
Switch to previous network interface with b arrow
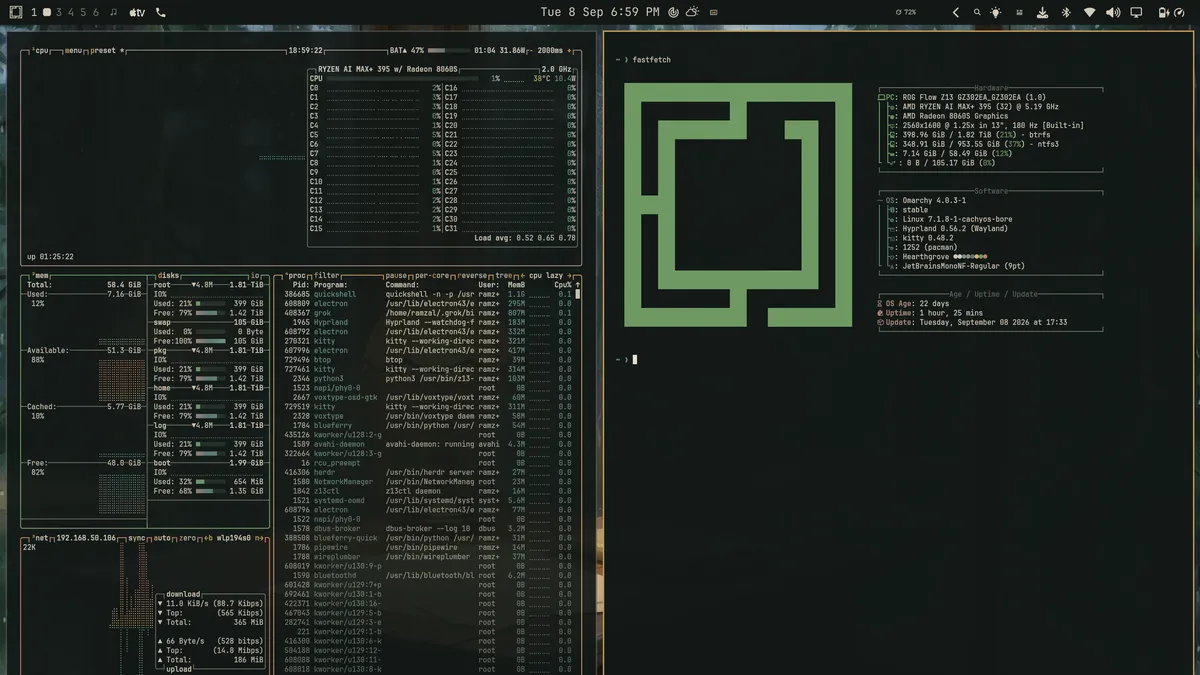(x=207, y=538)
